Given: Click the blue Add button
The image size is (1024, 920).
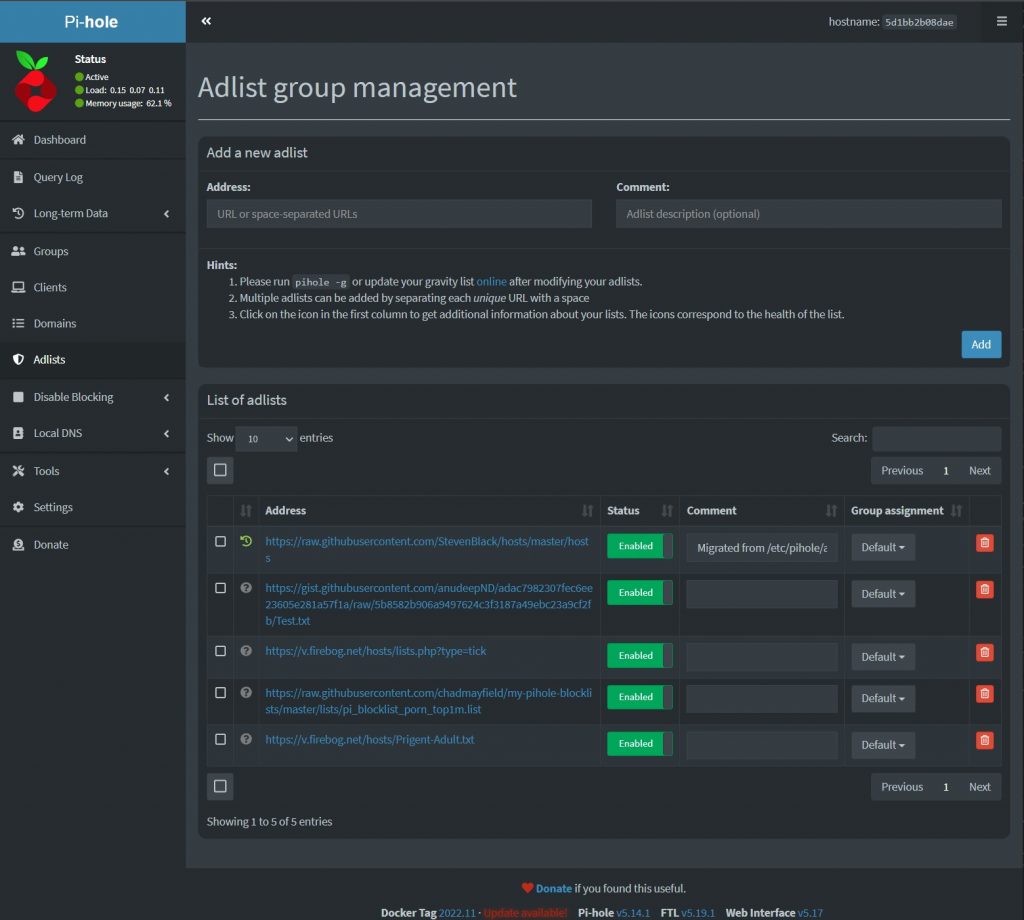Looking at the screenshot, I should click(980, 344).
